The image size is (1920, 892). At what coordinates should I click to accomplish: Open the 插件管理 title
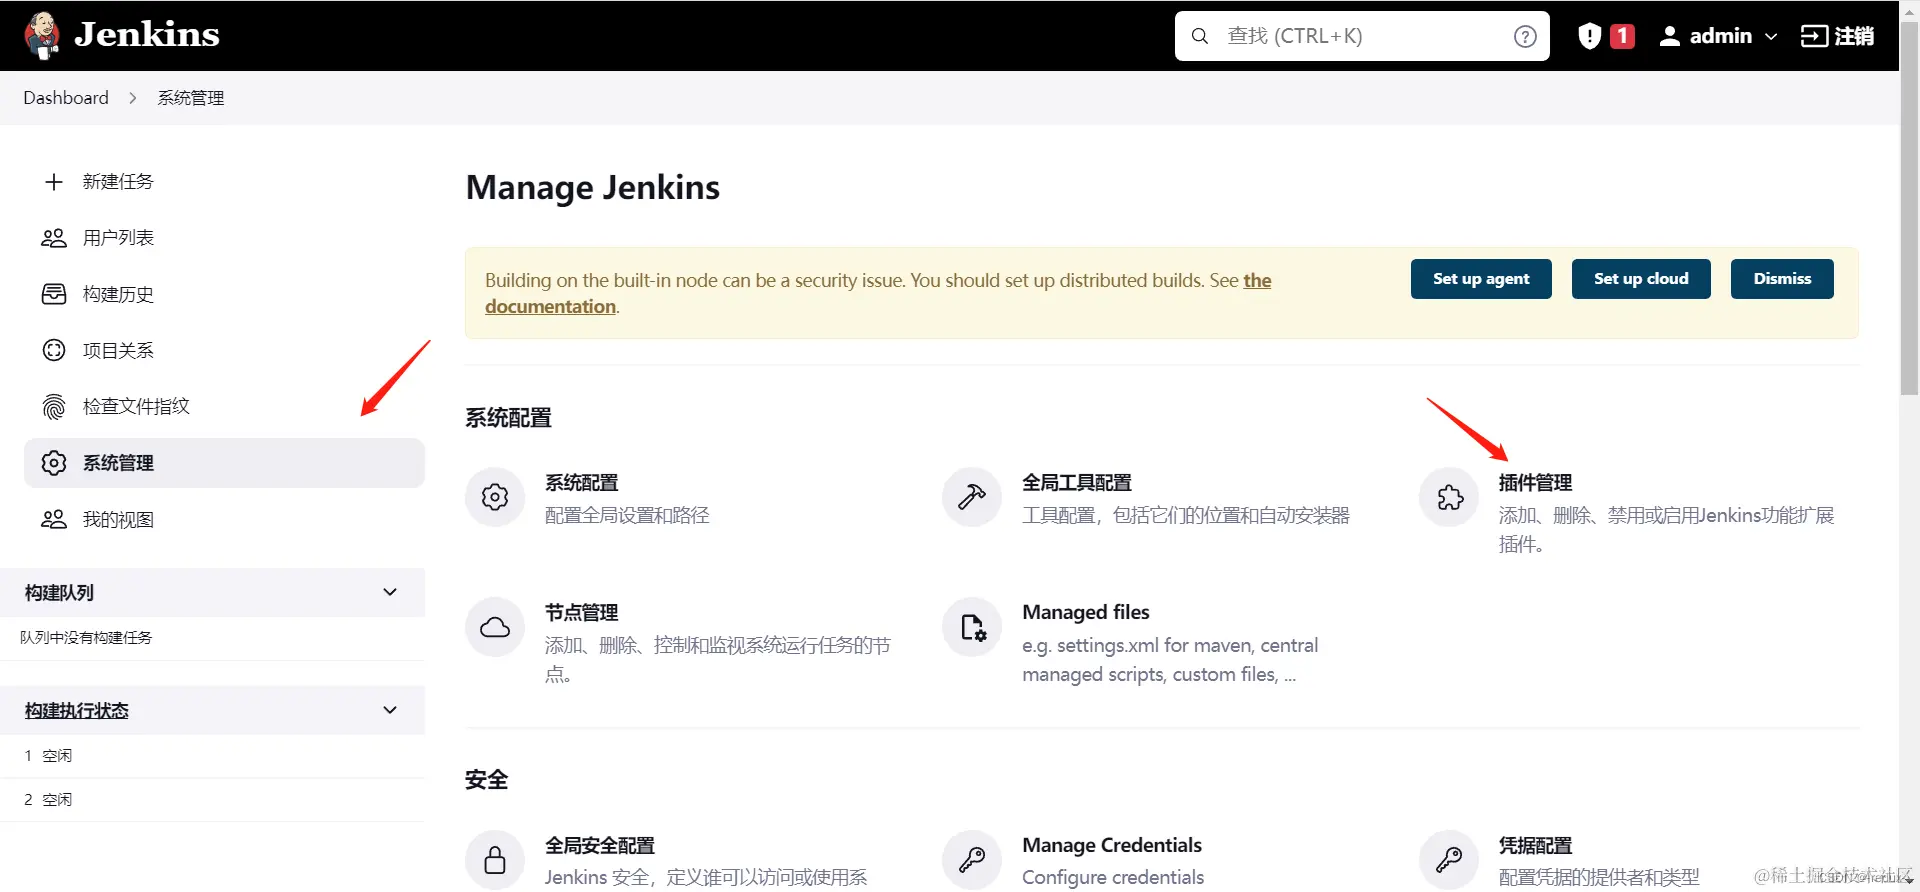click(x=1535, y=483)
